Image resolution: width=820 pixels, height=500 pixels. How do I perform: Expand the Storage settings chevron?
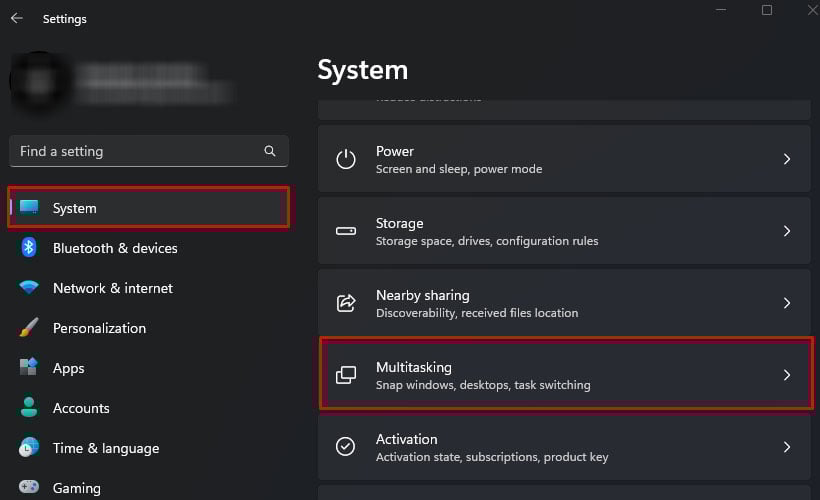(787, 231)
